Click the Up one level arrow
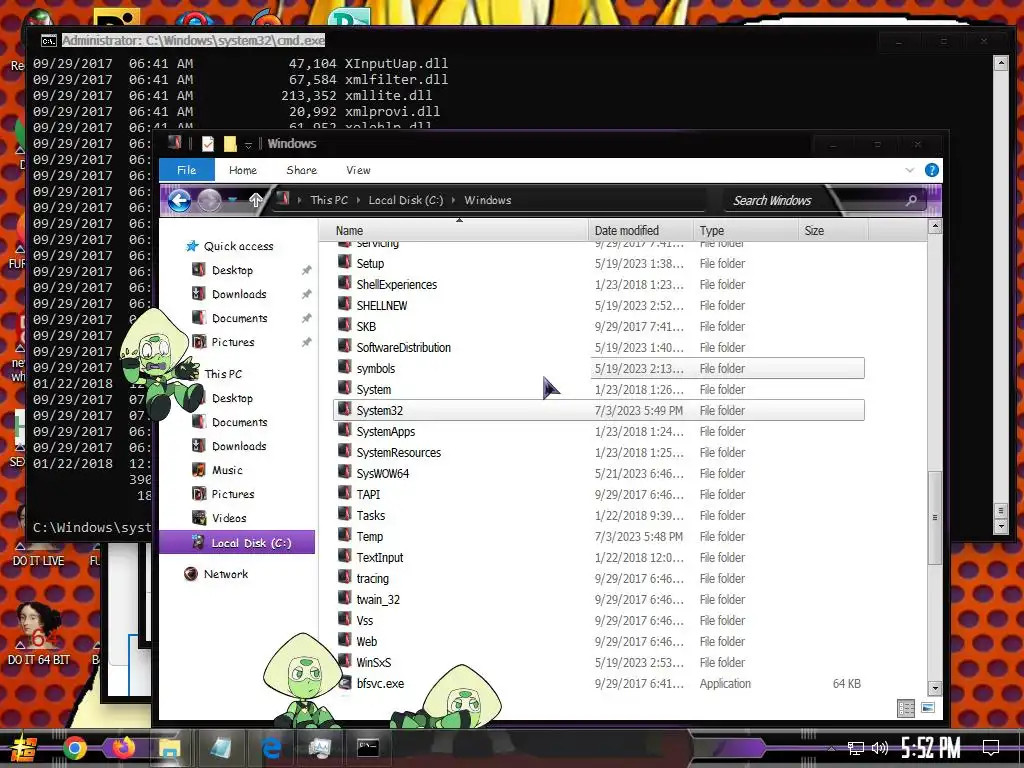The width and height of the screenshot is (1024, 768). [x=255, y=200]
